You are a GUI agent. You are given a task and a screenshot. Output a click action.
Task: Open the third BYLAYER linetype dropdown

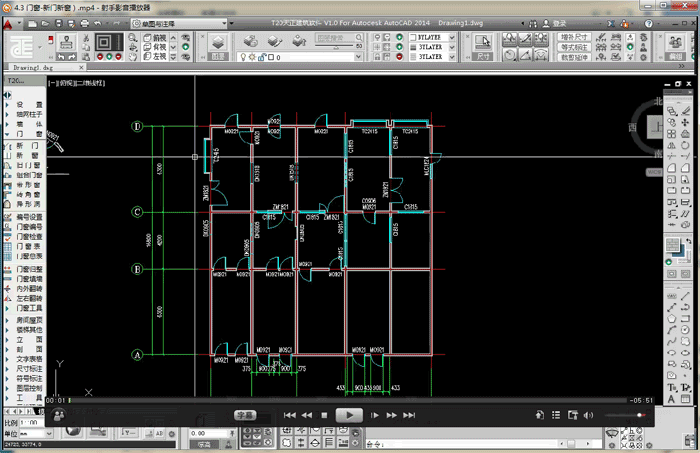[x=452, y=57]
